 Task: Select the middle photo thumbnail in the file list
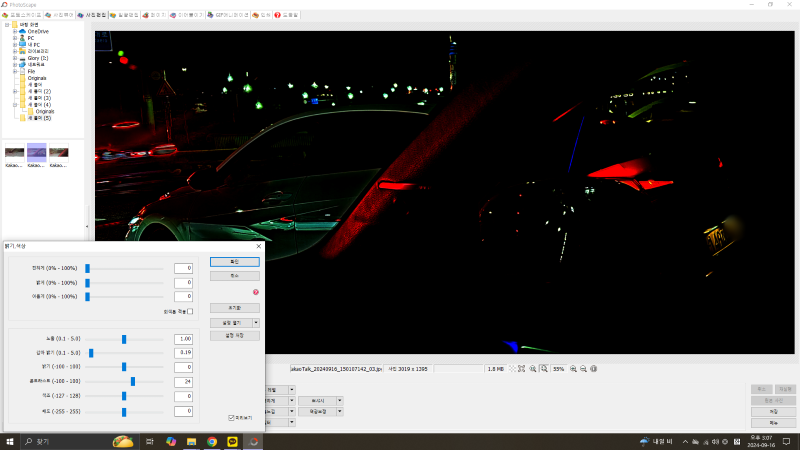38,152
